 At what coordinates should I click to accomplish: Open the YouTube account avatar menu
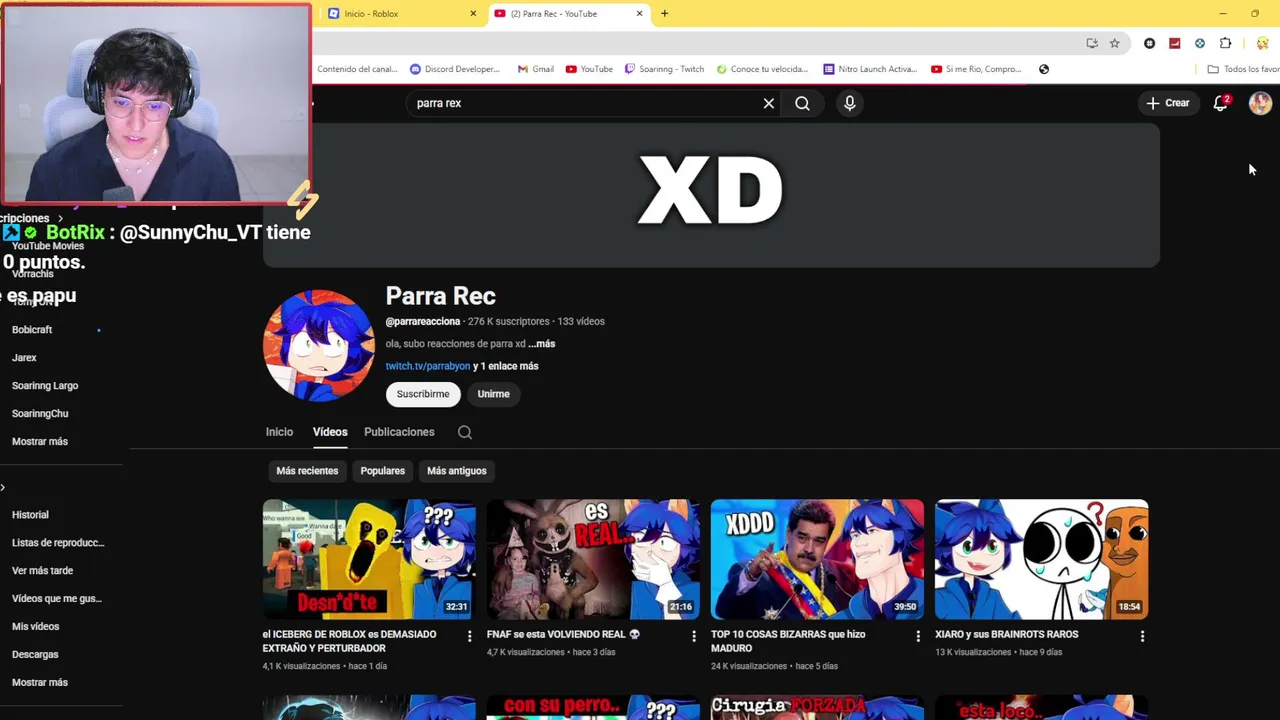pyautogui.click(x=1260, y=103)
